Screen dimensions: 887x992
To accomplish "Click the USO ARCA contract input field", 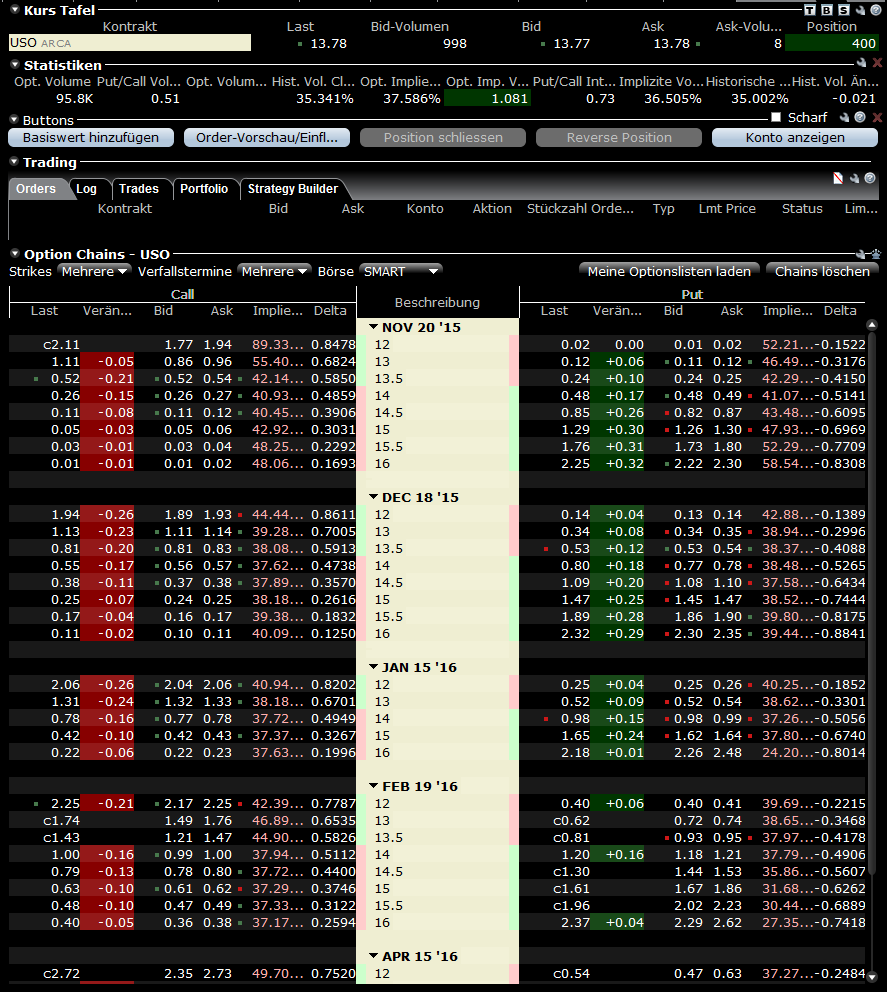I will coord(130,43).
